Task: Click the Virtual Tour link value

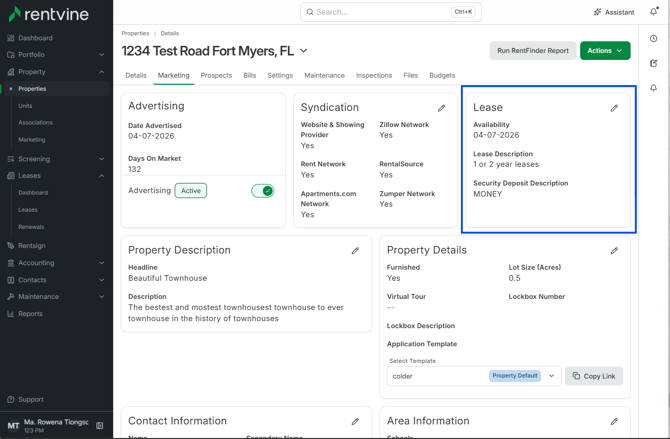Action: [390, 307]
